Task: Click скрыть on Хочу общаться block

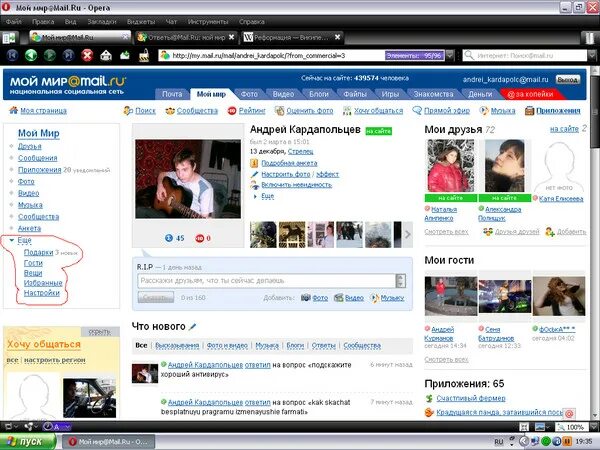Action: click(x=99, y=332)
